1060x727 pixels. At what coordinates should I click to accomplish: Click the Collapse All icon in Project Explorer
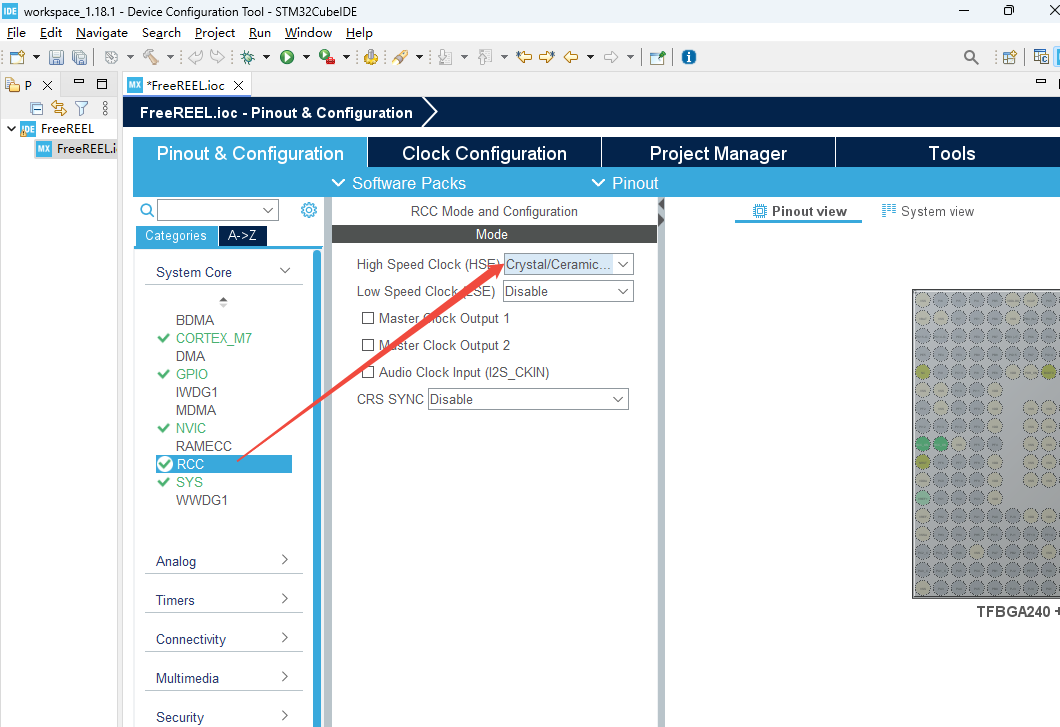coord(37,108)
